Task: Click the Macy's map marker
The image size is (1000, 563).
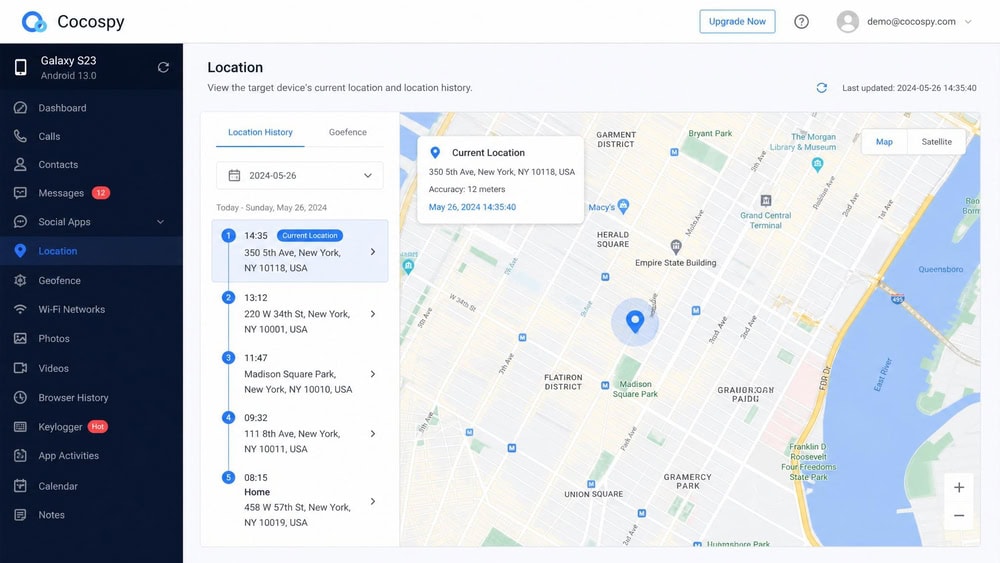Action: [x=624, y=205]
